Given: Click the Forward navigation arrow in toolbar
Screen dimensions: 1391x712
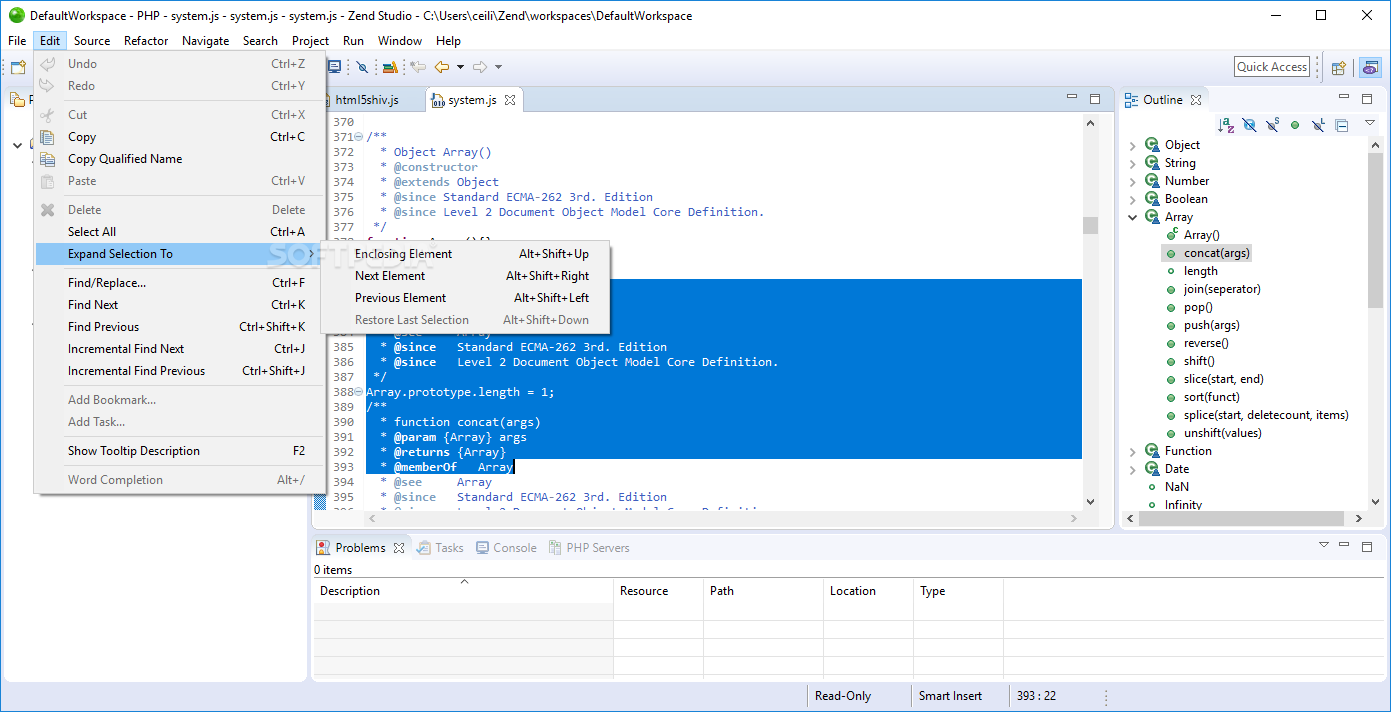Looking at the screenshot, I should point(480,67).
